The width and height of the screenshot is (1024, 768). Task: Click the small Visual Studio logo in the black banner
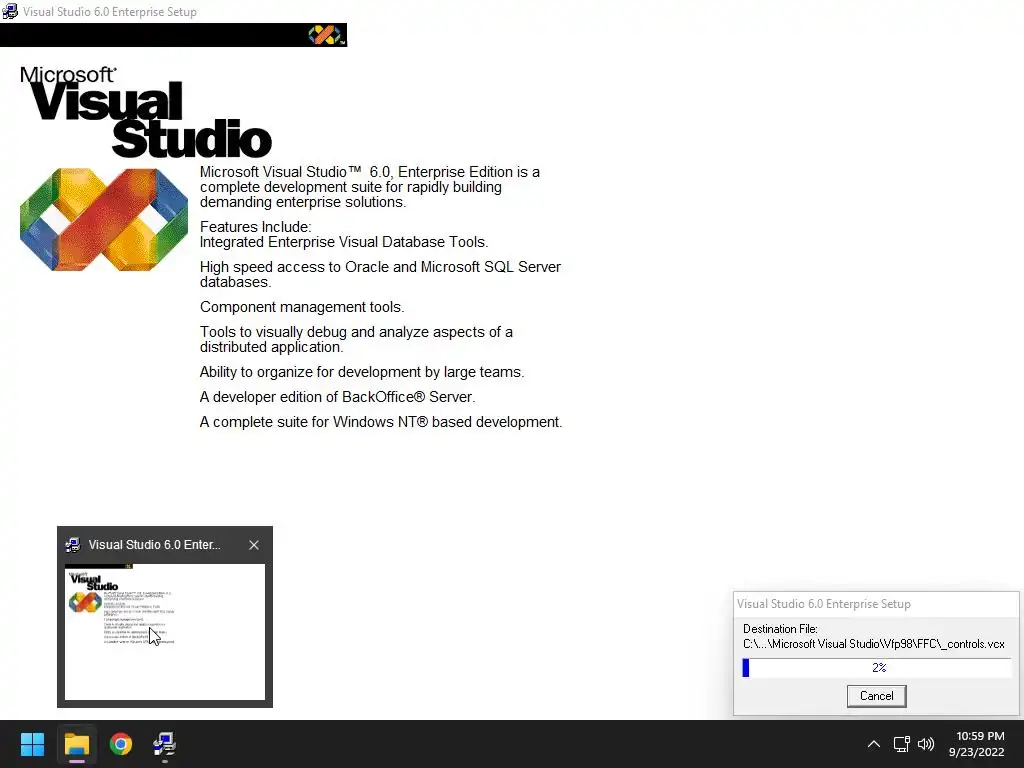click(x=325, y=35)
